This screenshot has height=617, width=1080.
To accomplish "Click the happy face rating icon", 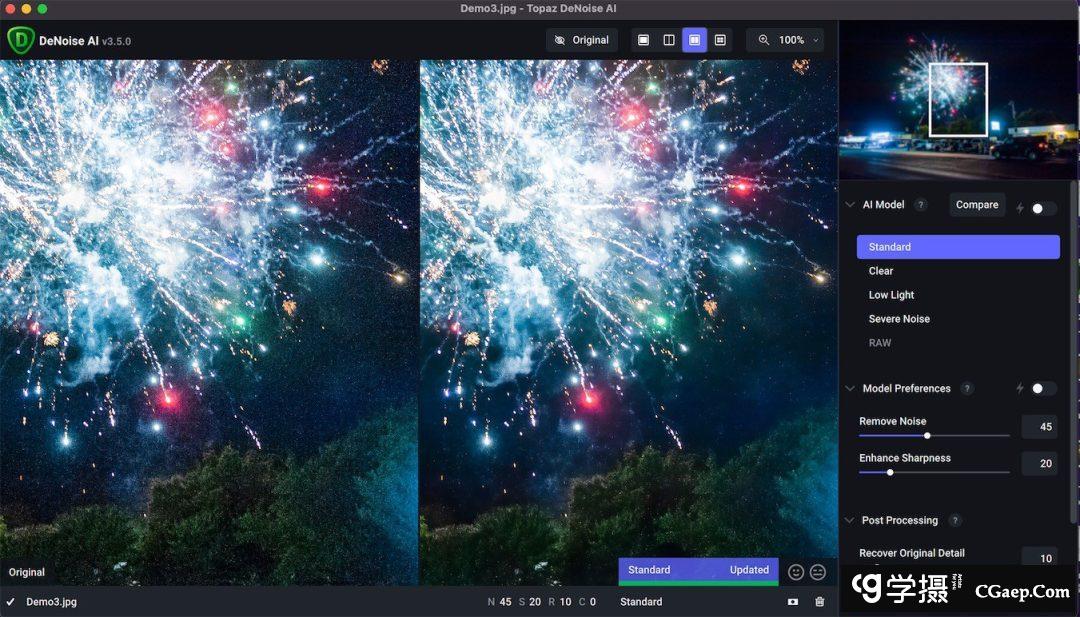I will (x=796, y=572).
